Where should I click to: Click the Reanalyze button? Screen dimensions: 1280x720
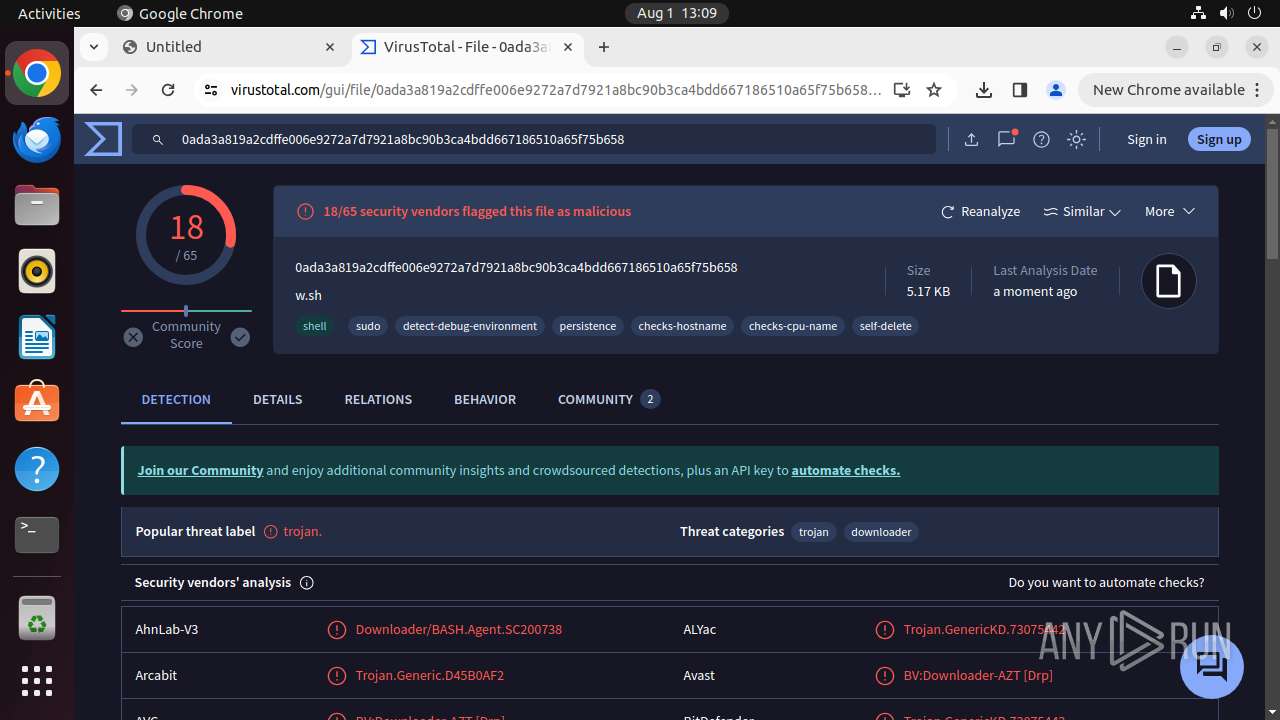coord(980,212)
